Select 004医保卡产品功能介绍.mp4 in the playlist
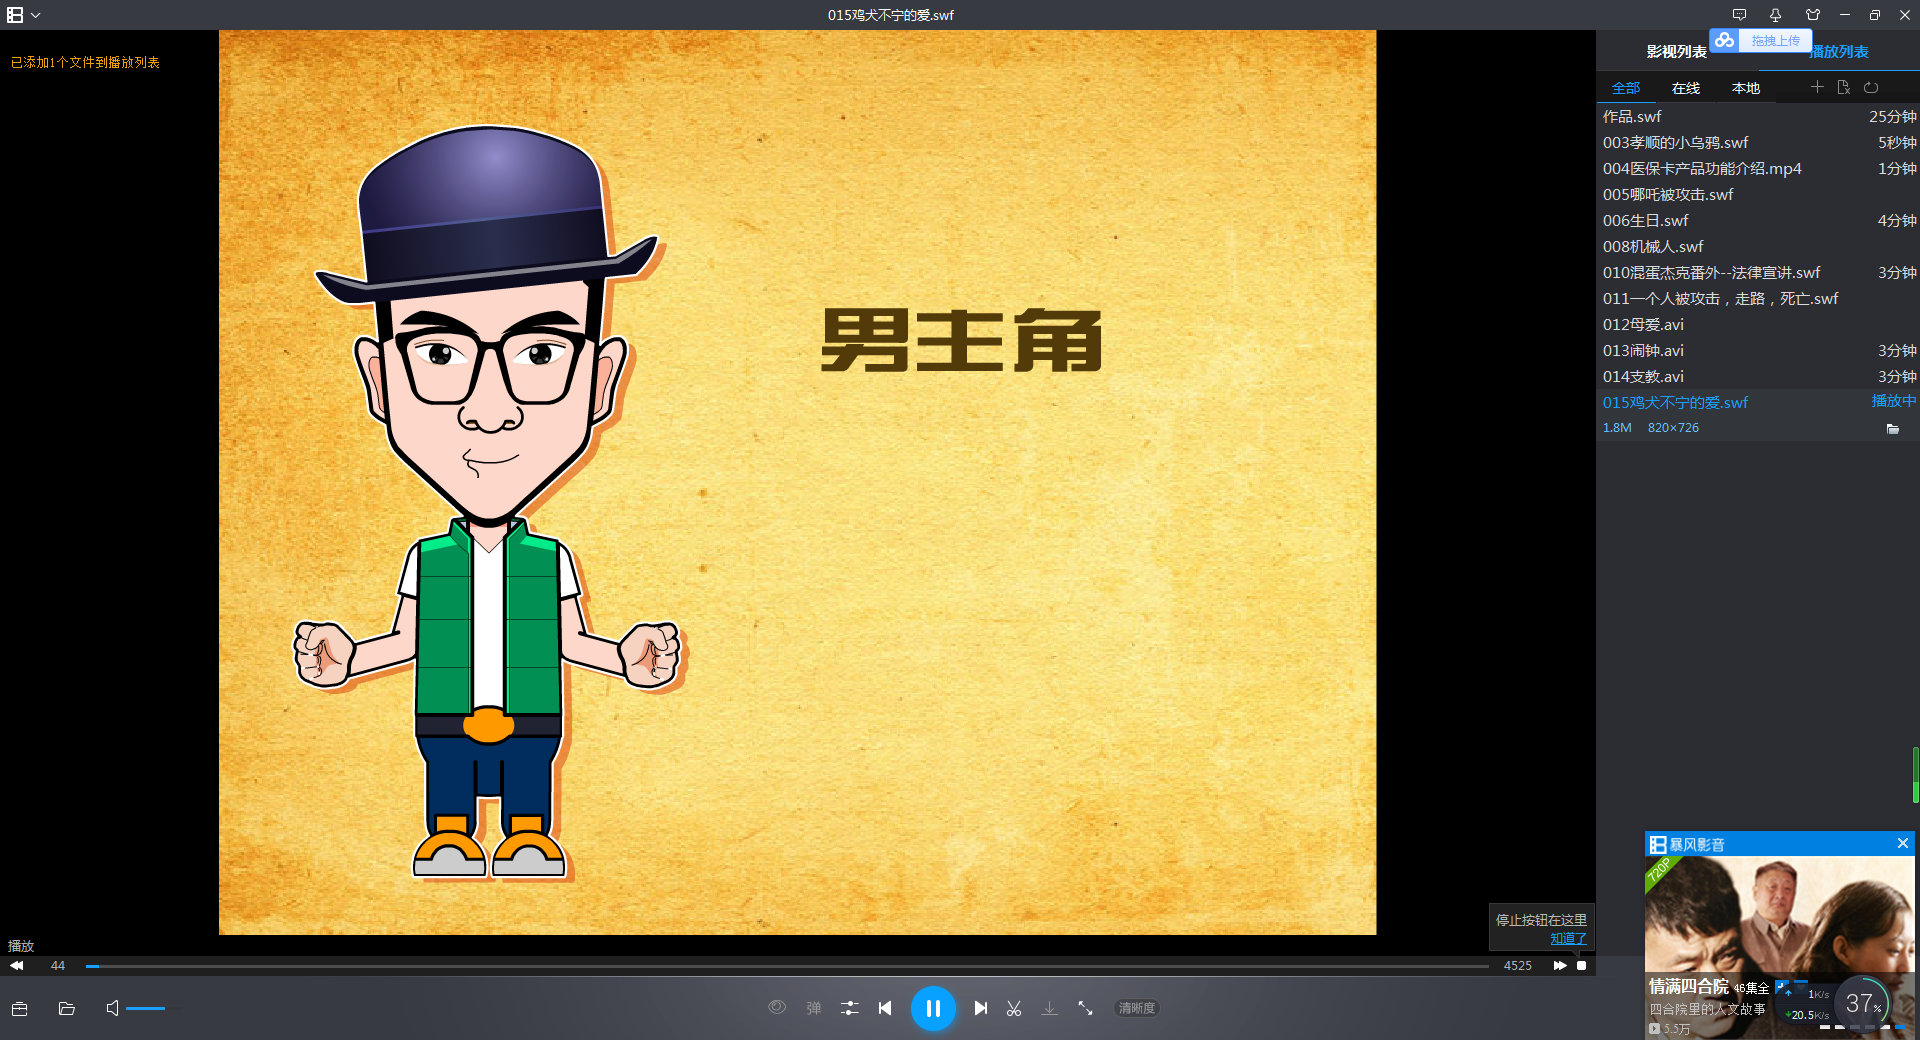Screen dimensions: 1920x1040 click(x=1758, y=169)
